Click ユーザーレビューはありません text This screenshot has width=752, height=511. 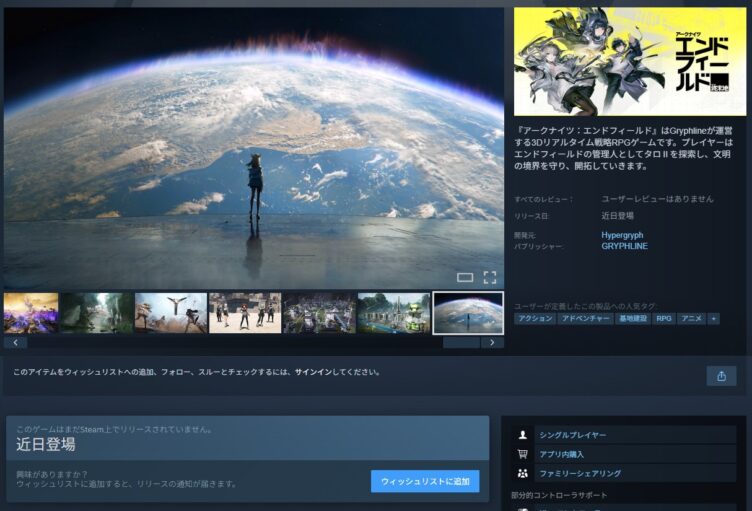[657, 199]
